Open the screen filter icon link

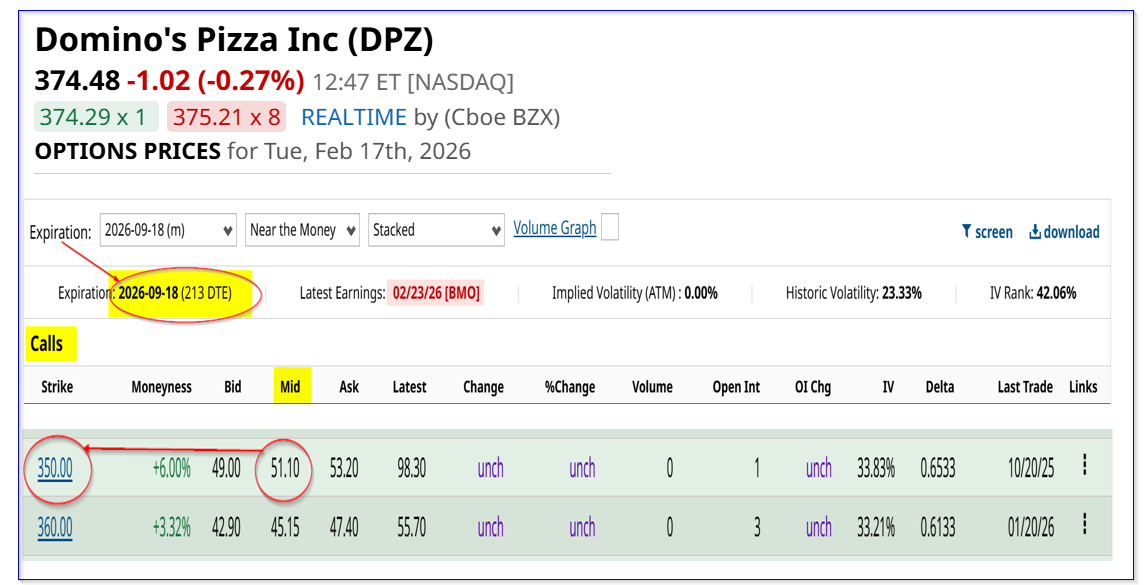987,232
